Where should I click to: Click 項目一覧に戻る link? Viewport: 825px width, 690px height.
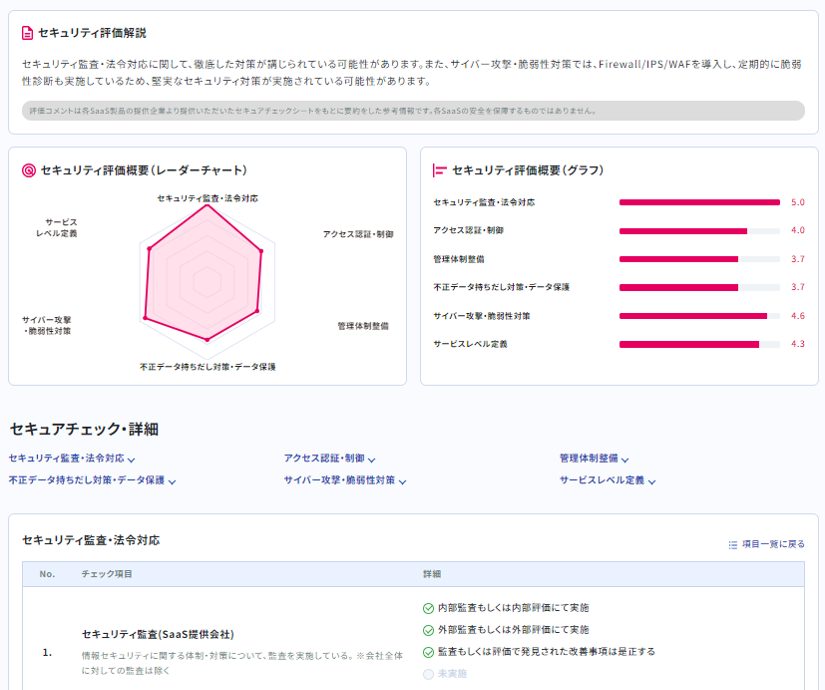(773, 544)
